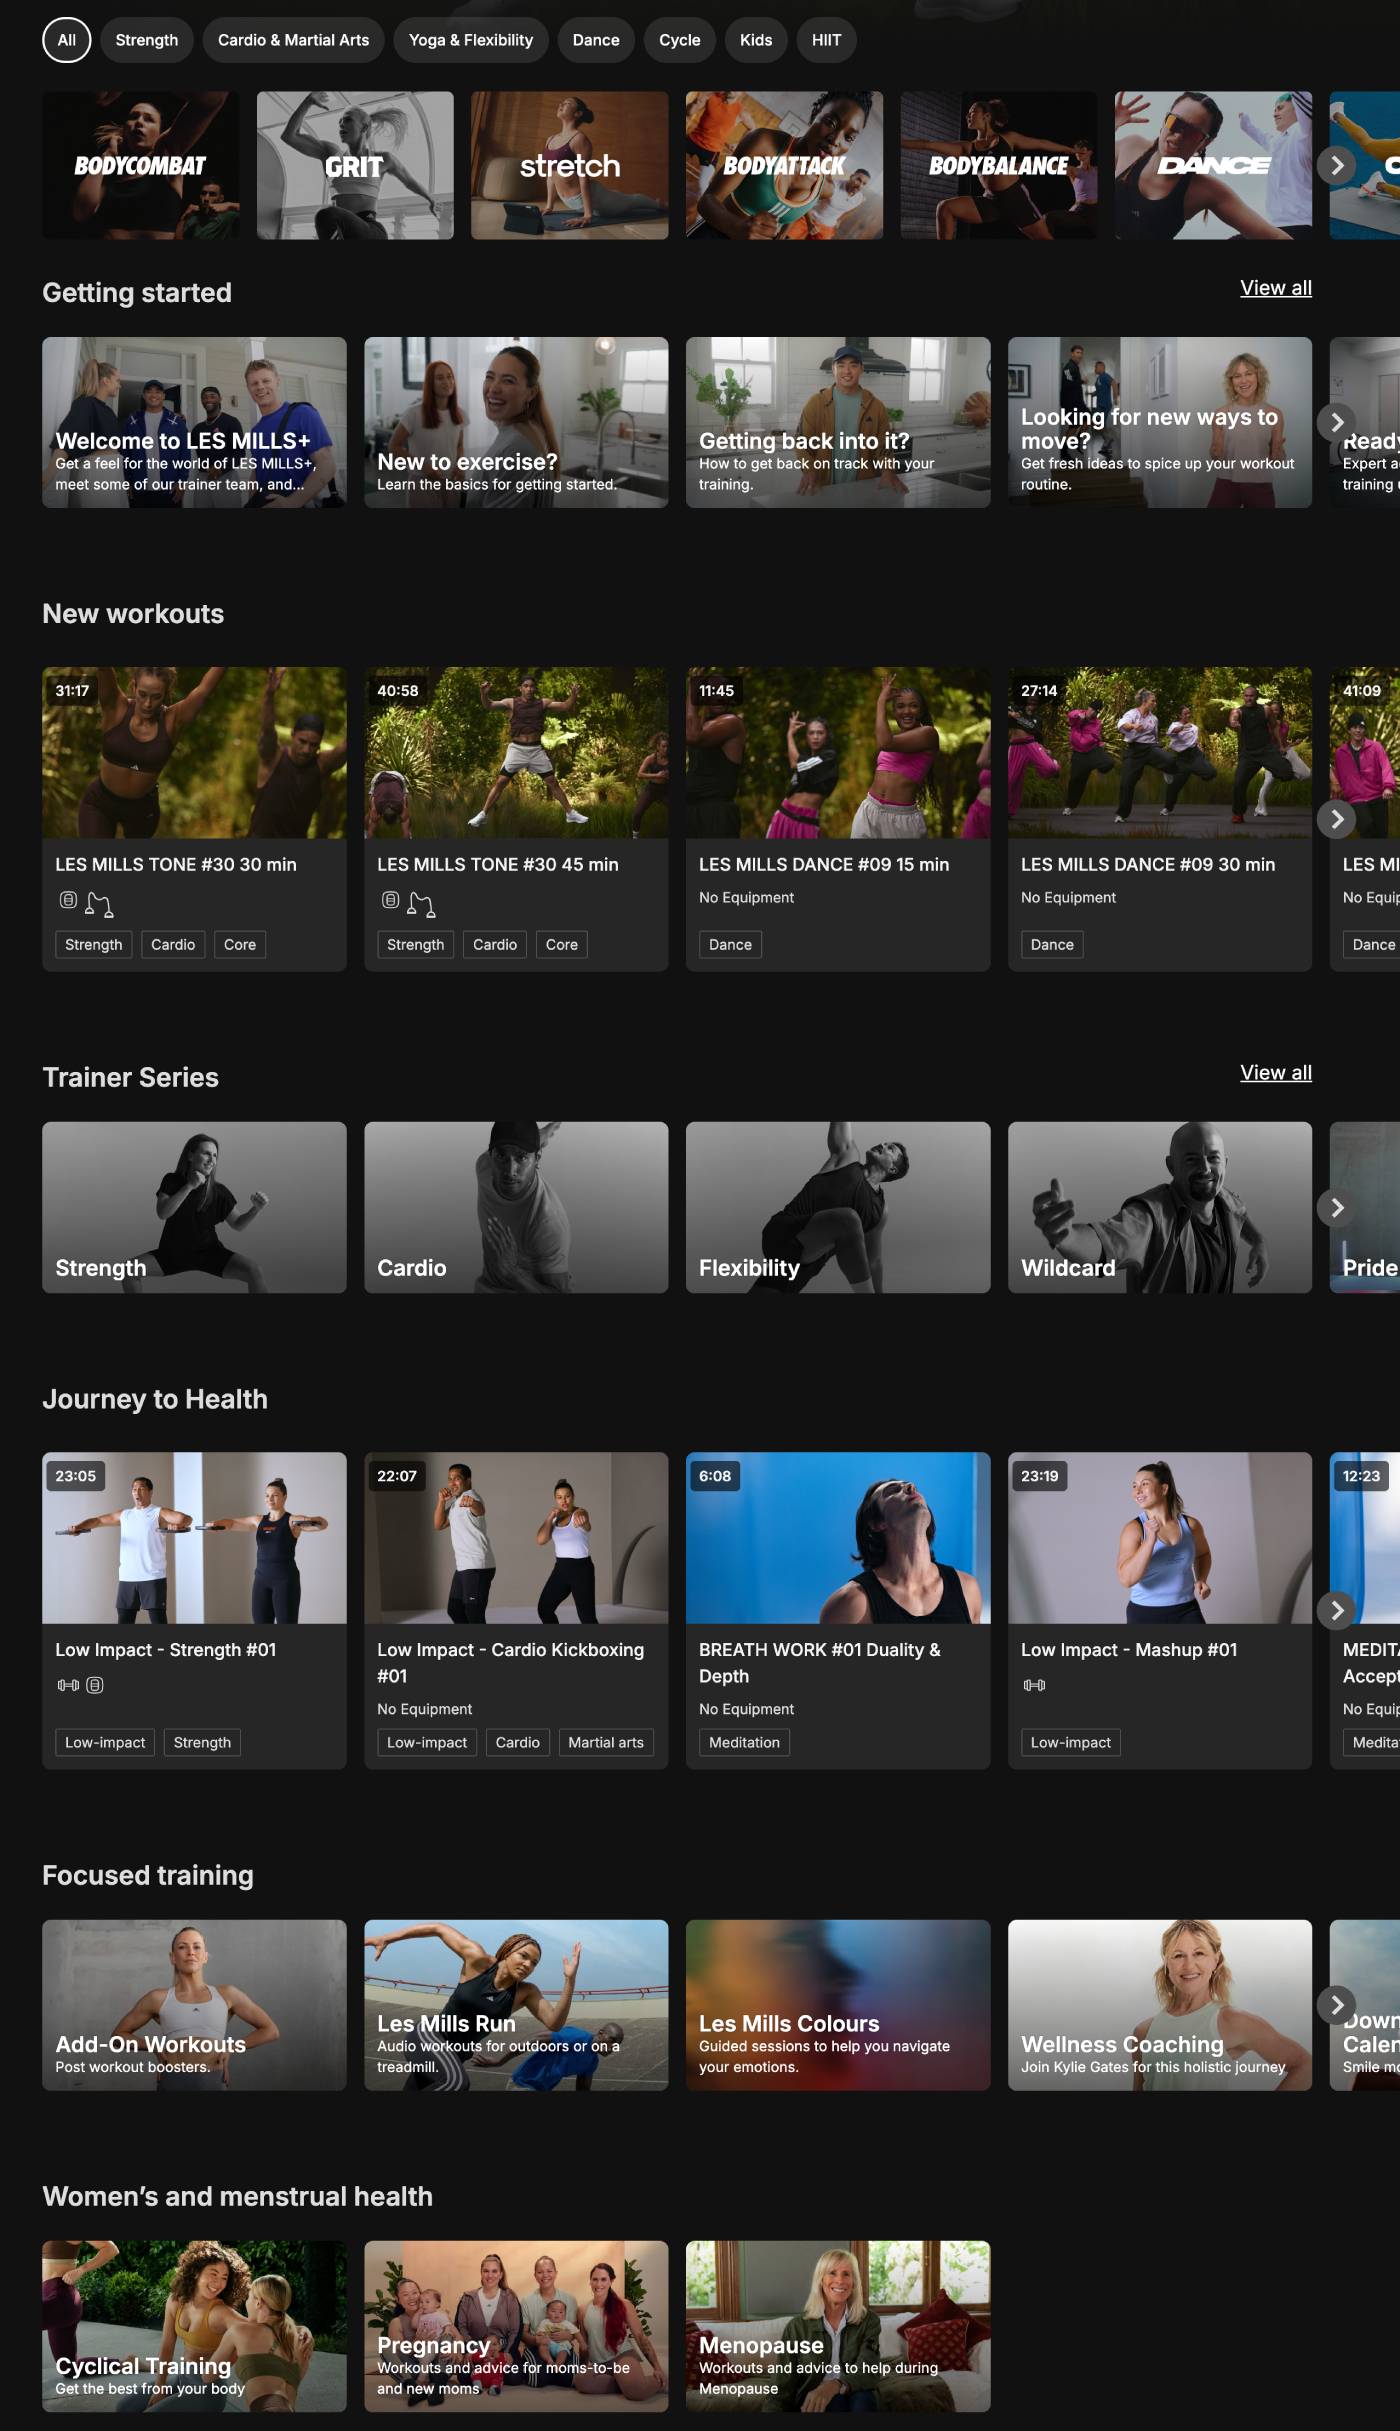Viewport: 1400px width, 2431px height.
Task: Open the stretch program tile
Action: pyautogui.click(x=570, y=165)
